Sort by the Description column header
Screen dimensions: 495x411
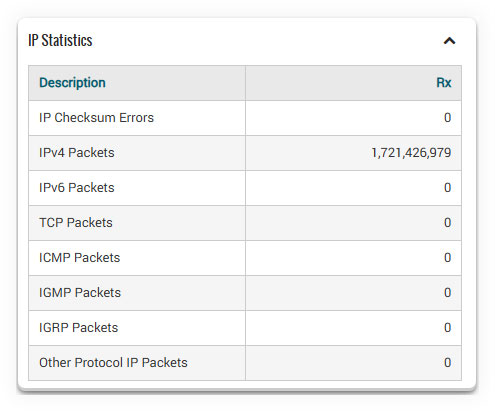point(72,83)
